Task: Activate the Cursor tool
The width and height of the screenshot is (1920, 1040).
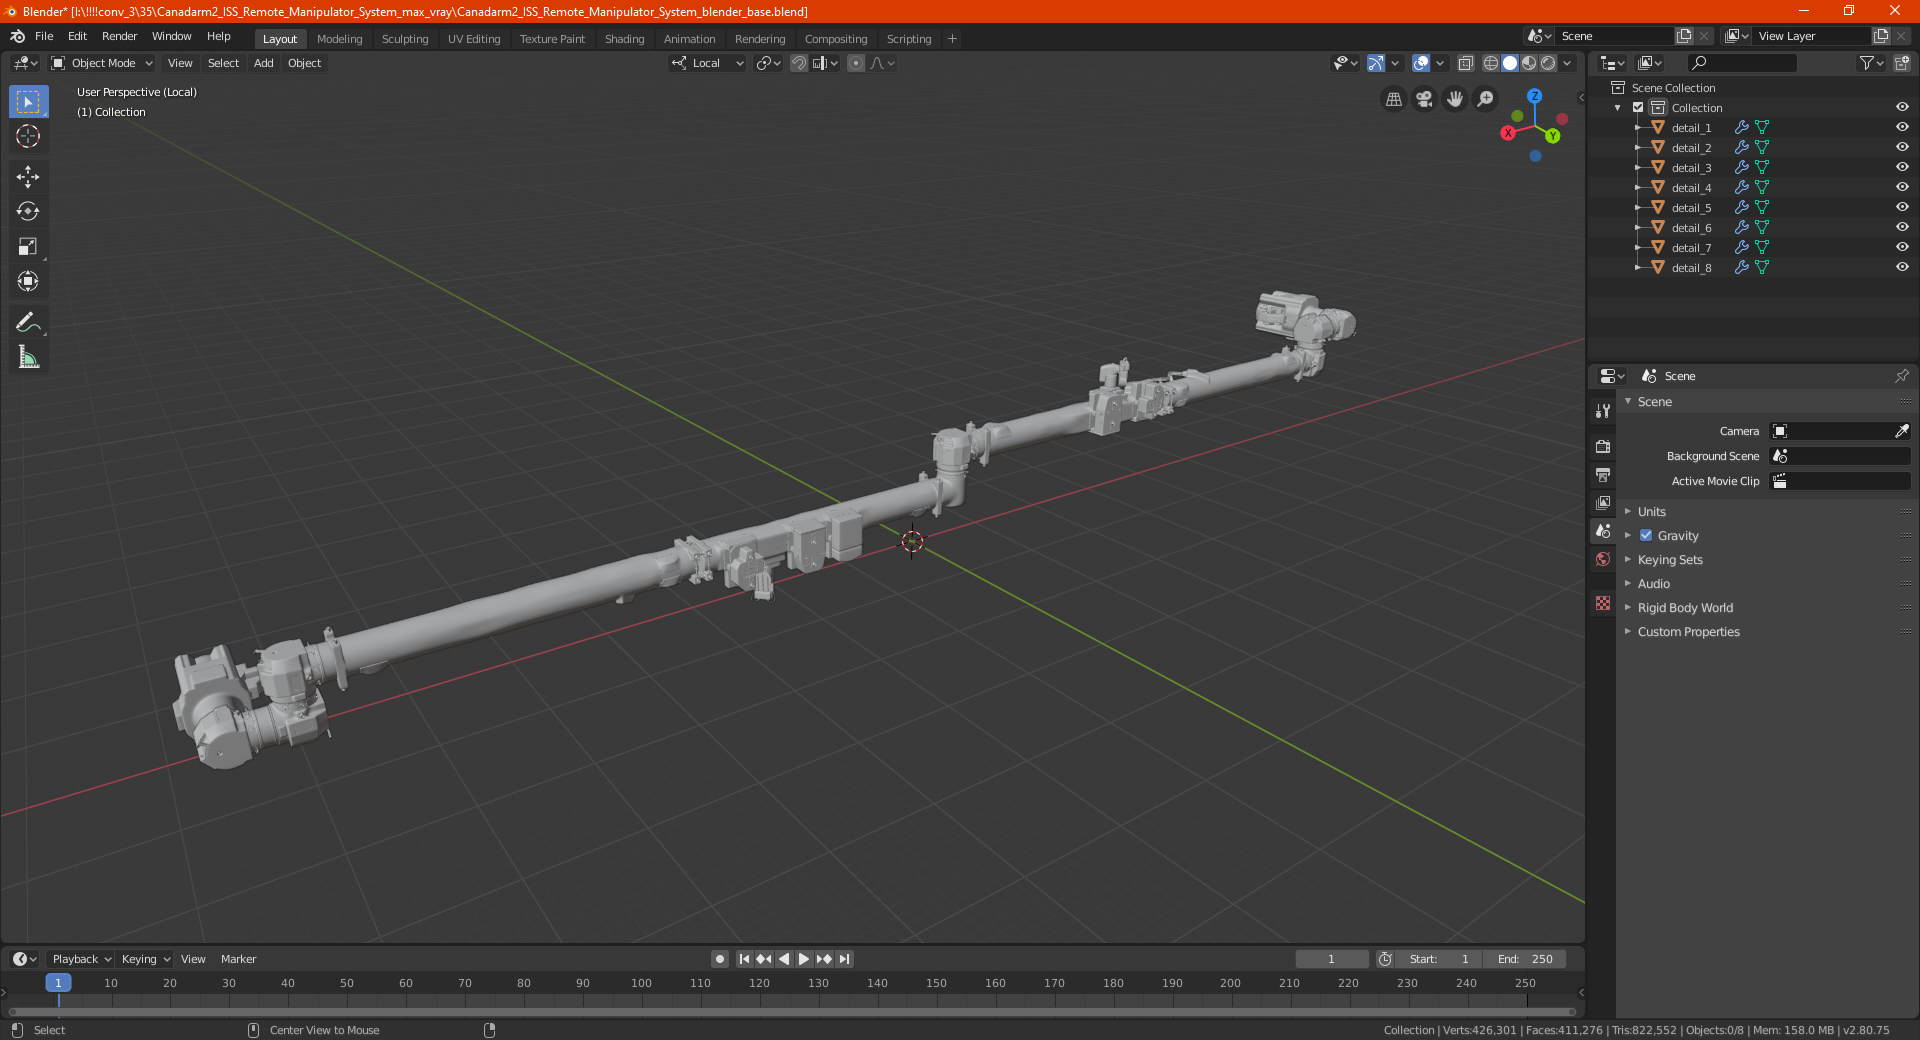Action: point(28,137)
